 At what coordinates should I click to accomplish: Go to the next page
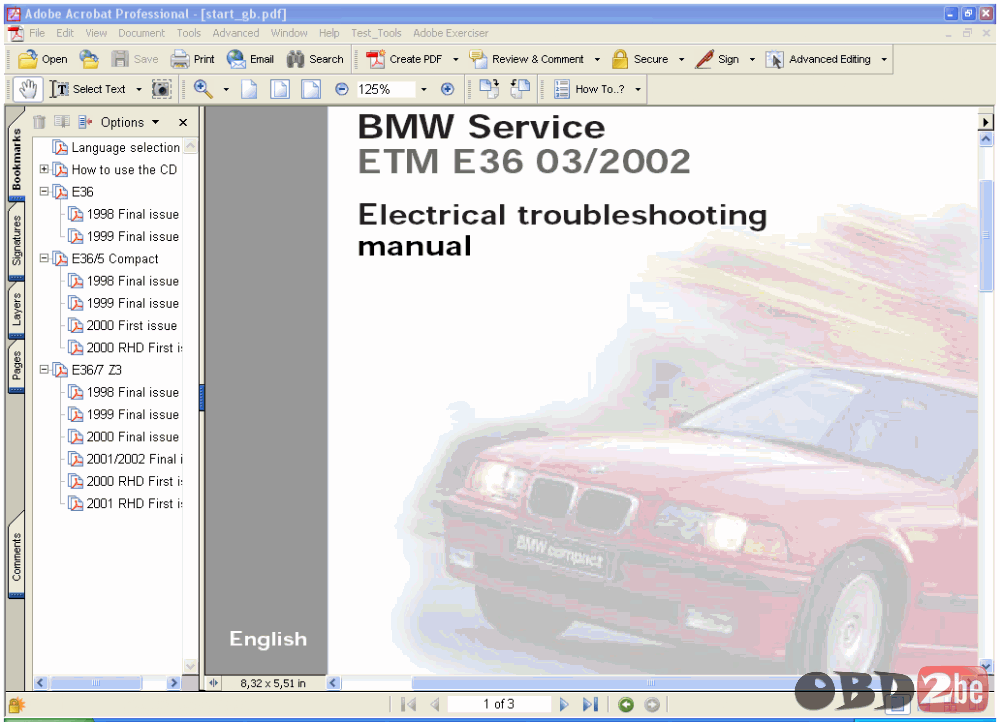click(564, 704)
